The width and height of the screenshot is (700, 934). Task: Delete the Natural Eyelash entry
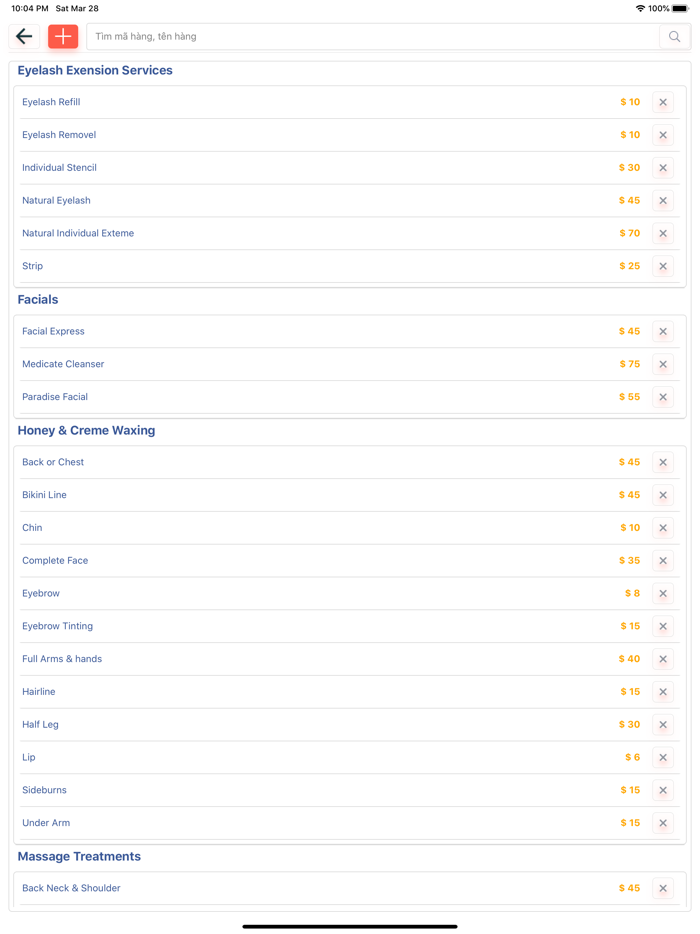coord(663,201)
